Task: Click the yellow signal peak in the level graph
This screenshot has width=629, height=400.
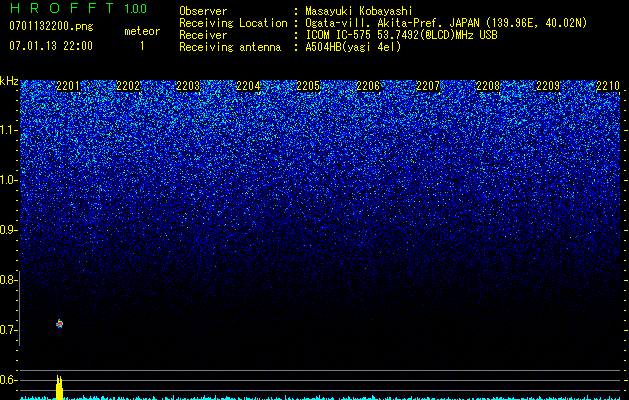Action: click(59, 387)
